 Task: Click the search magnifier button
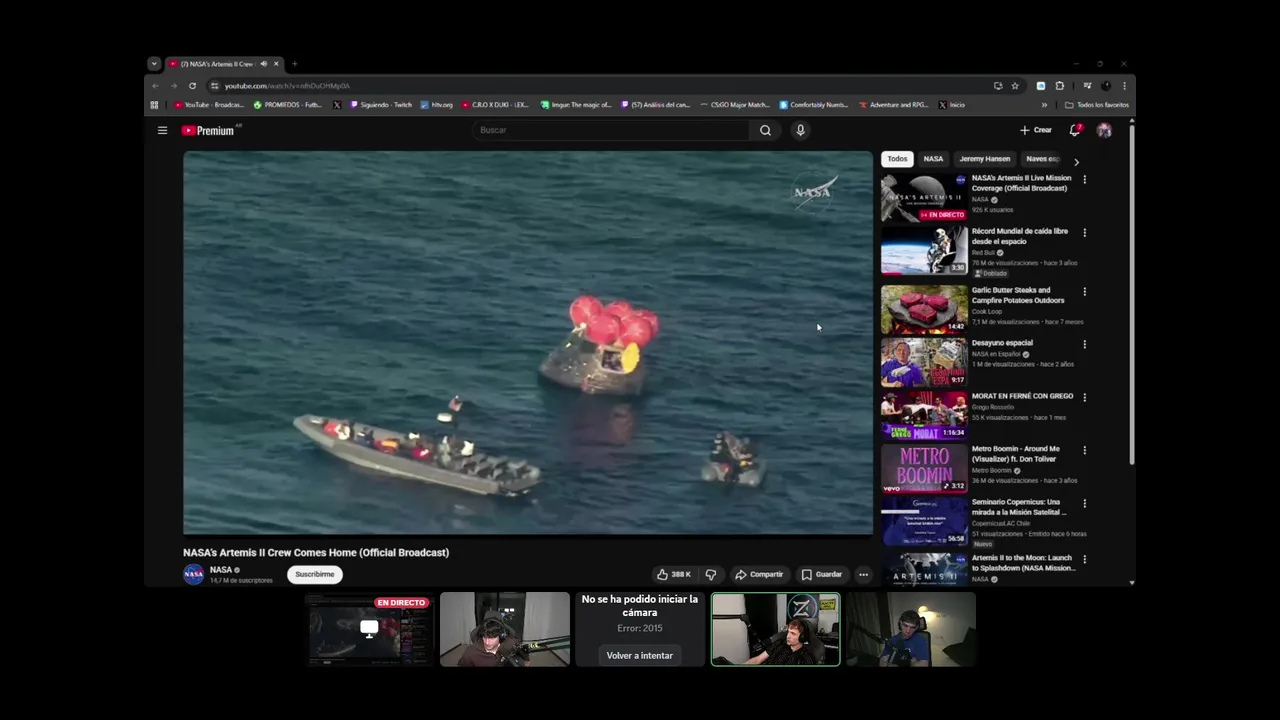coord(765,130)
